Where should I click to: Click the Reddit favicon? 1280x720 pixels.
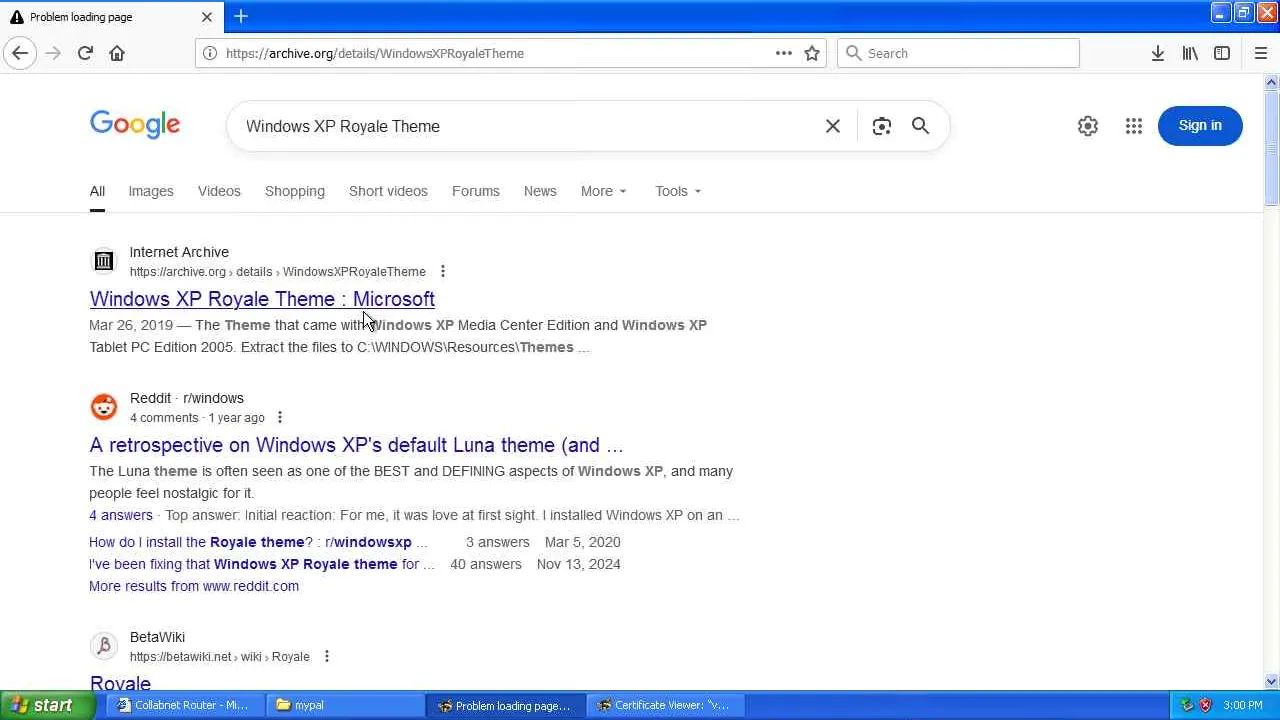click(x=104, y=407)
